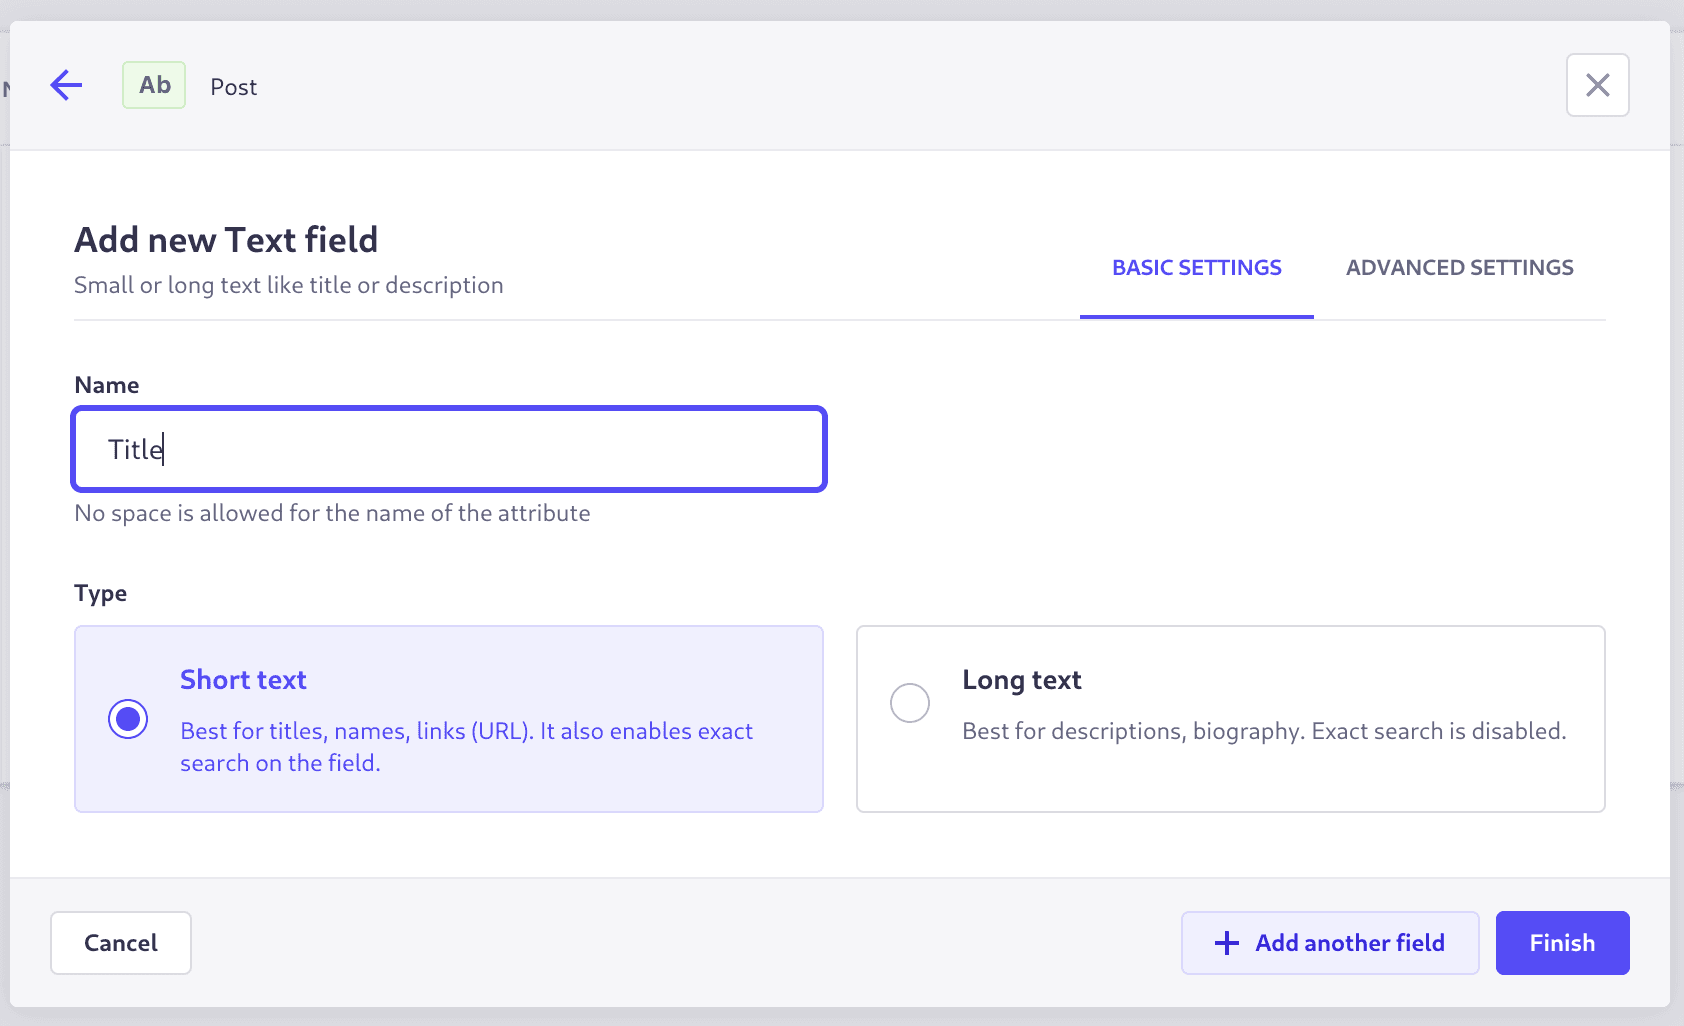Close the dialog with the X icon
This screenshot has width=1684, height=1026.
click(x=1597, y=85)
